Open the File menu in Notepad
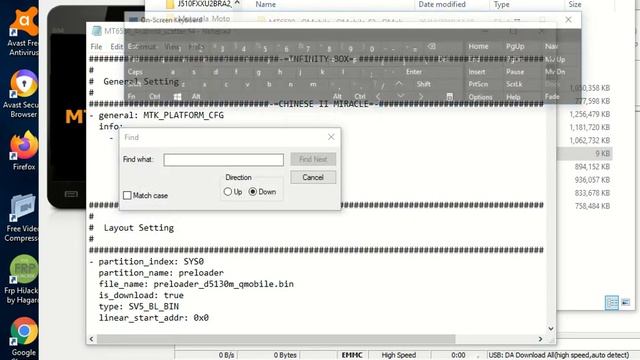 [x=96, y=47]
